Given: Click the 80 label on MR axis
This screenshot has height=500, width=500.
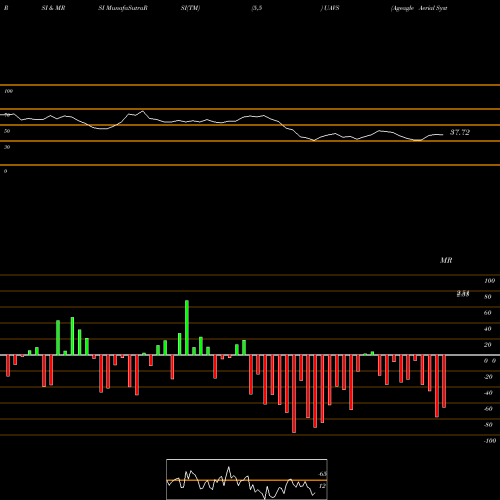Looking at the screenshot, I should pyautogui.click(x=488, y=297).
